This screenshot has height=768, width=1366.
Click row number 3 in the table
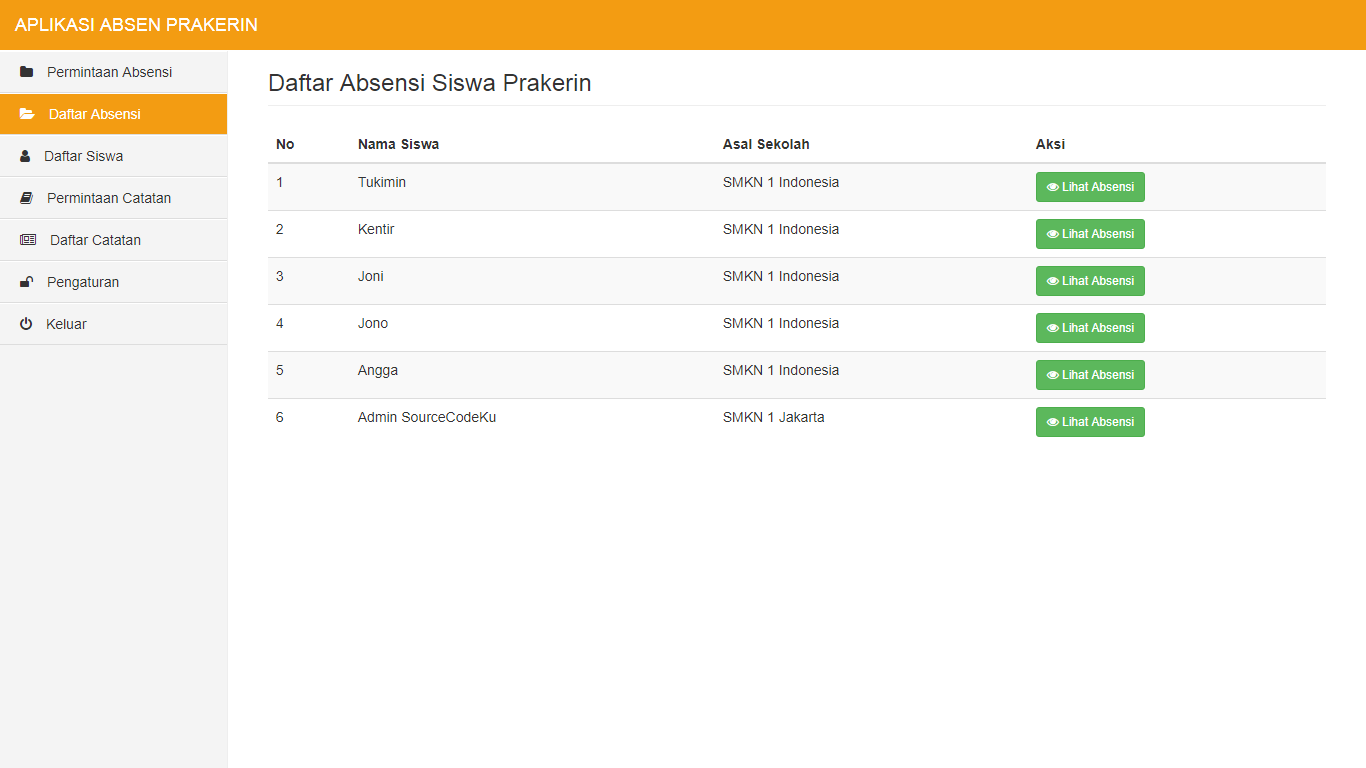(280, 276)
